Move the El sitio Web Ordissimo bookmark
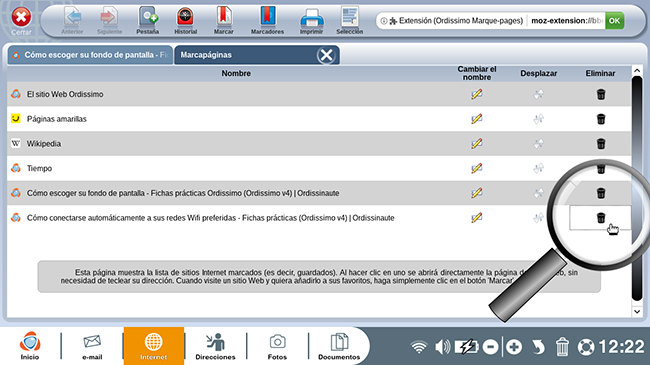 coord(538,95)
